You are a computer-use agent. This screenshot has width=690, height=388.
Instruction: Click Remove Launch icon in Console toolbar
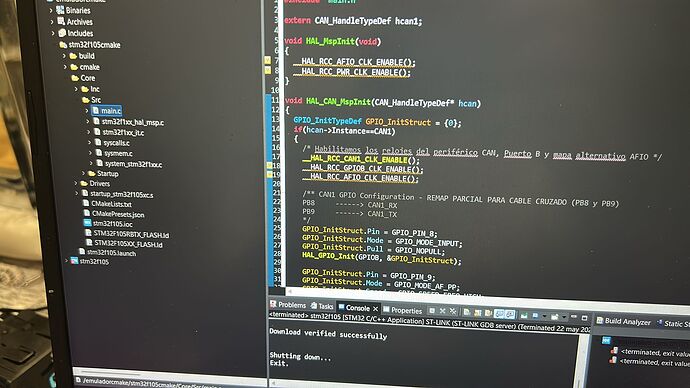click(x=443, y=311)
